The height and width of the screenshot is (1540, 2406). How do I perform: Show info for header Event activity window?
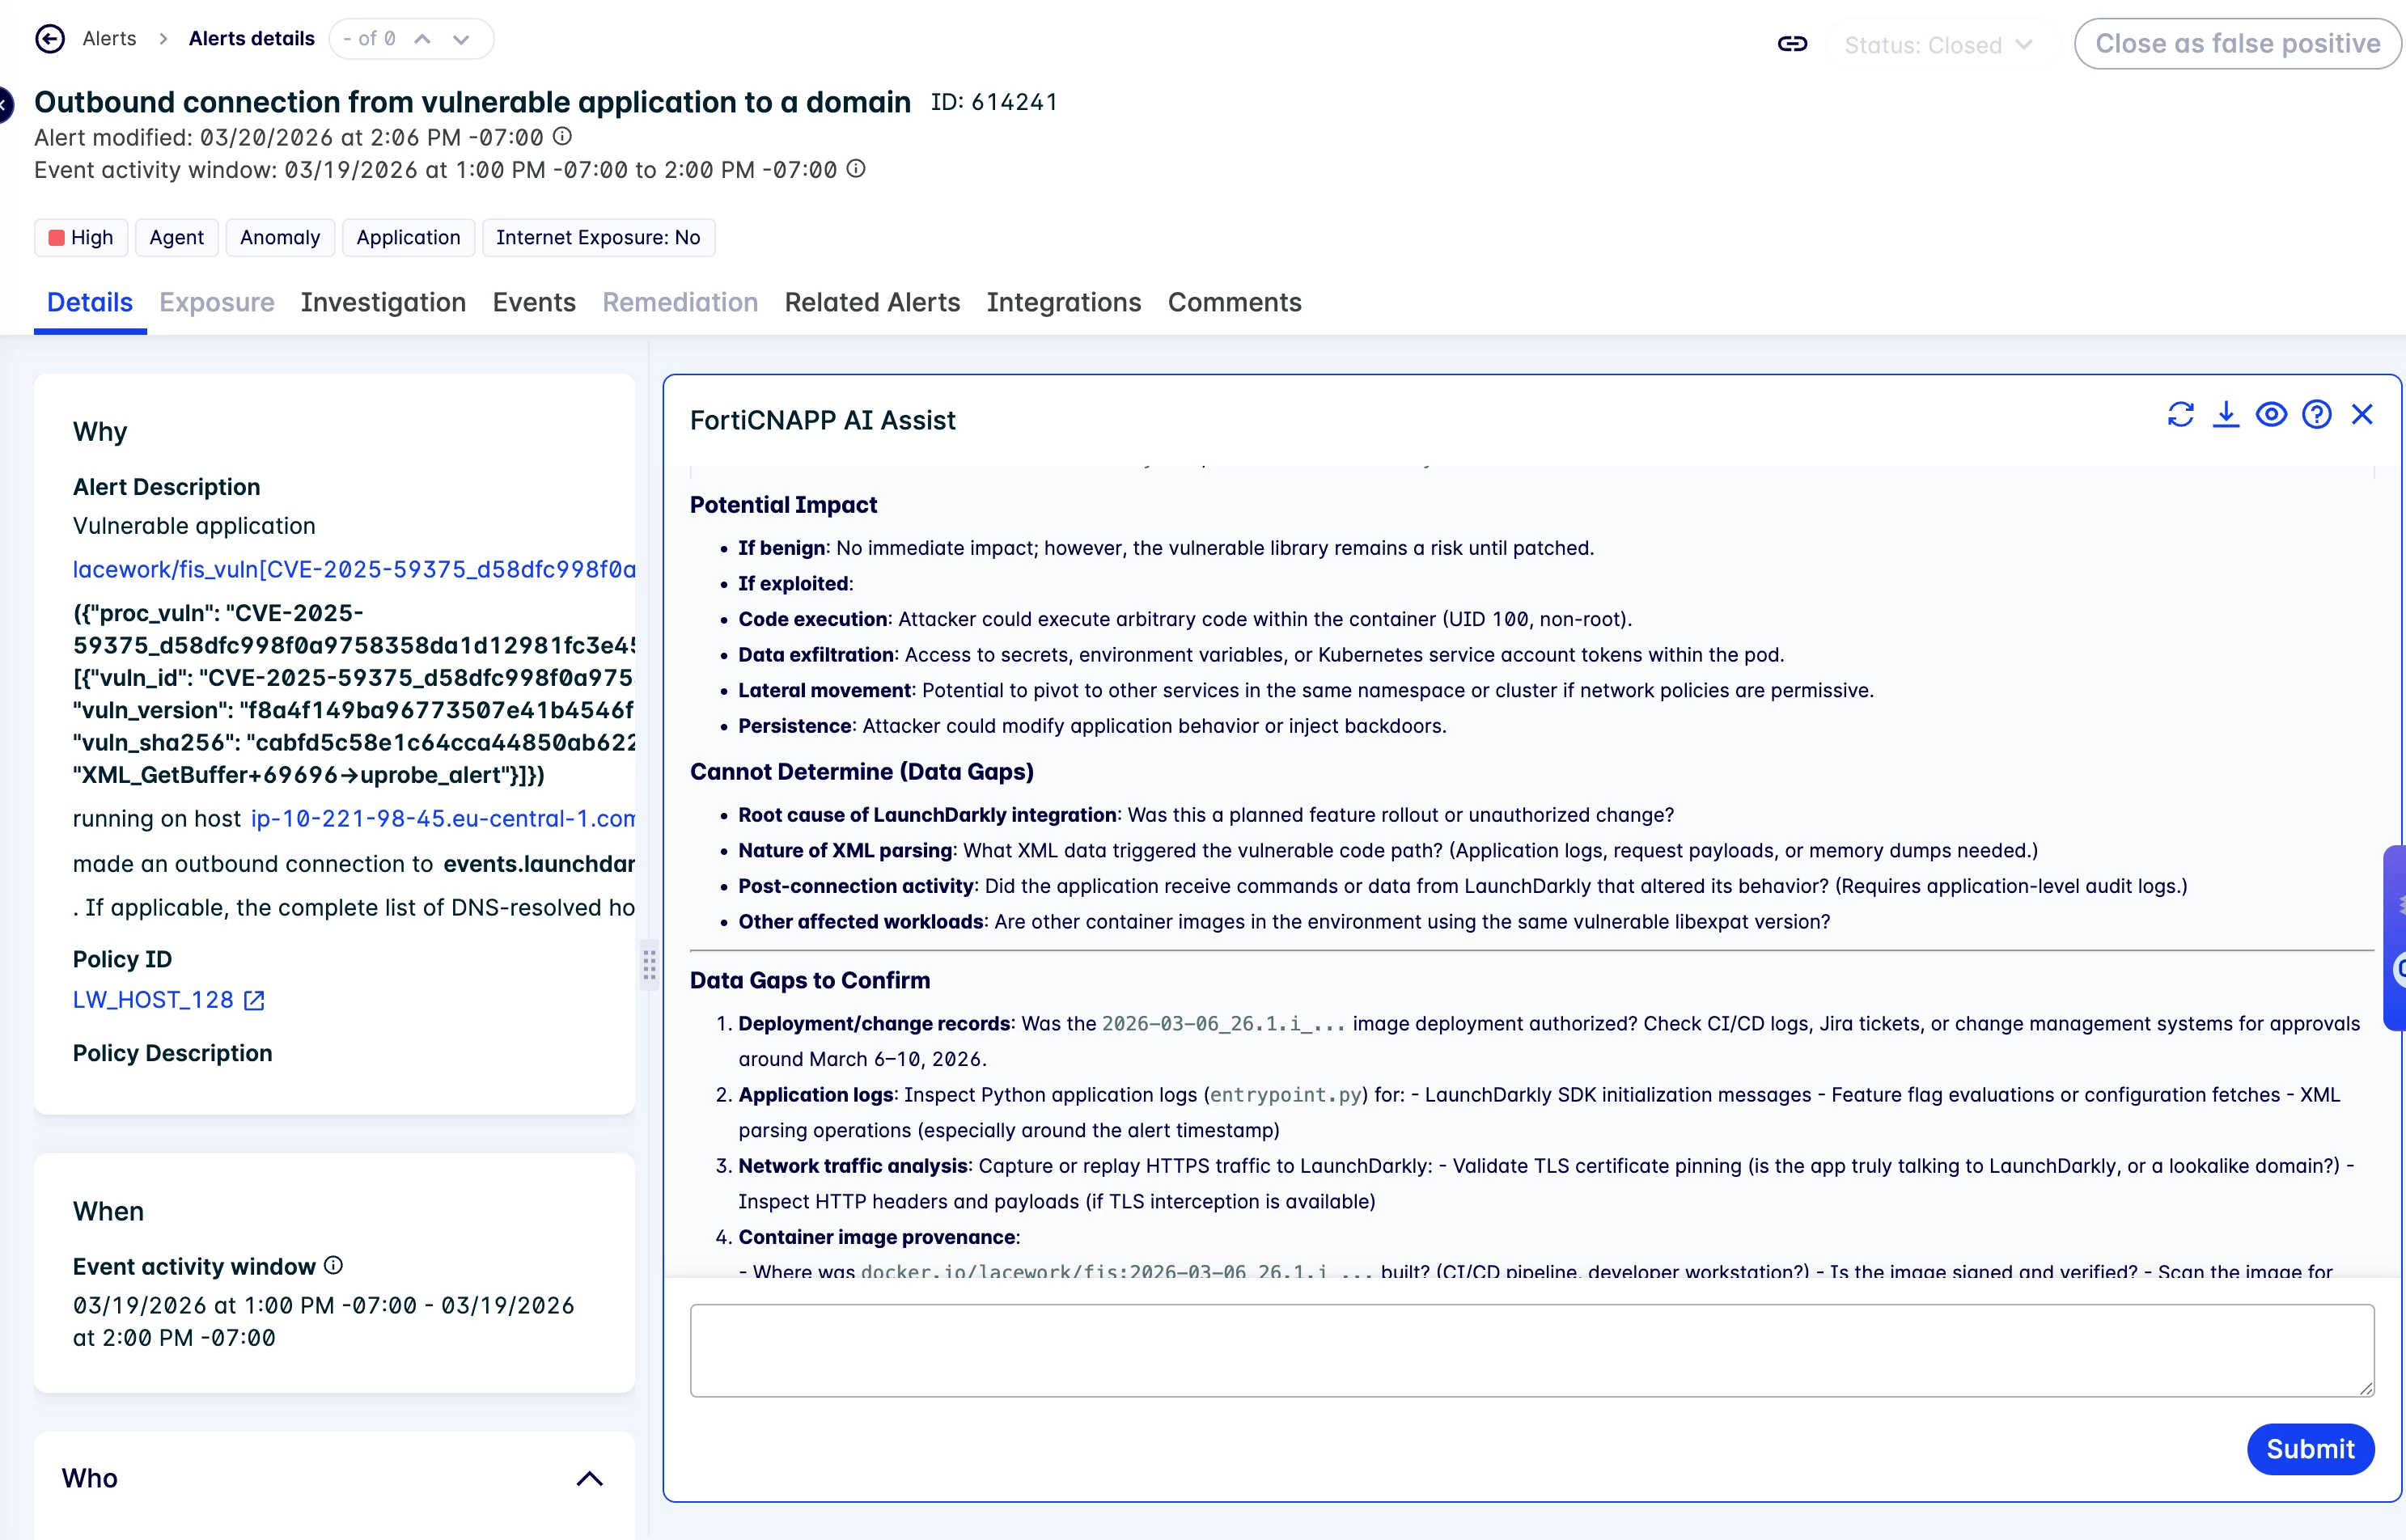[x=856, y=169]
